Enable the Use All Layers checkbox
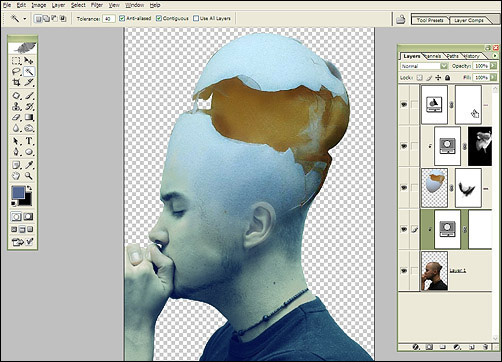 click(196, 18)
